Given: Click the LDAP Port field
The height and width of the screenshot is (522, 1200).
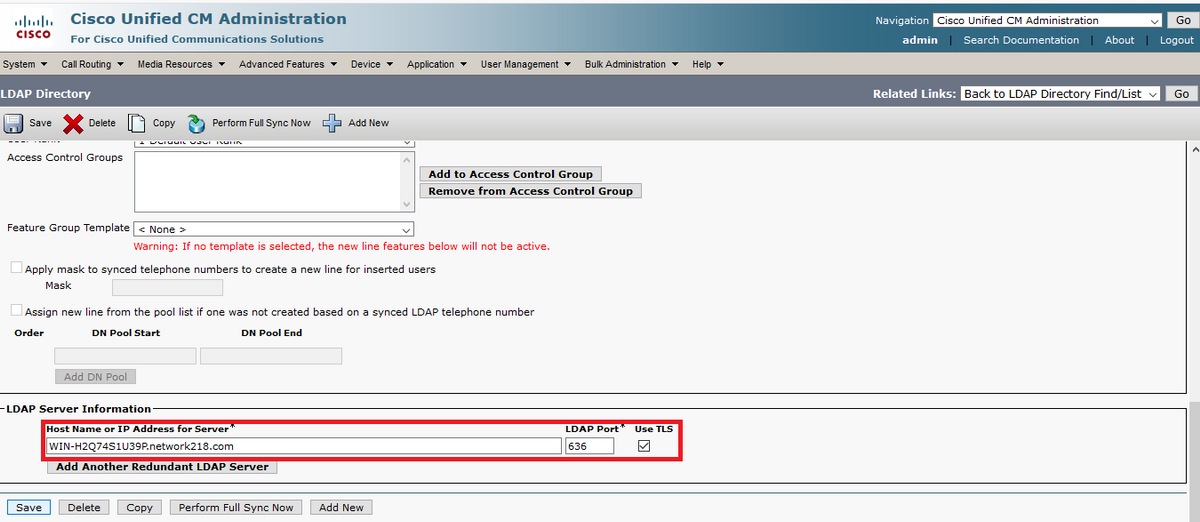Looking at the screenshot, I should [x=589, y=446].
